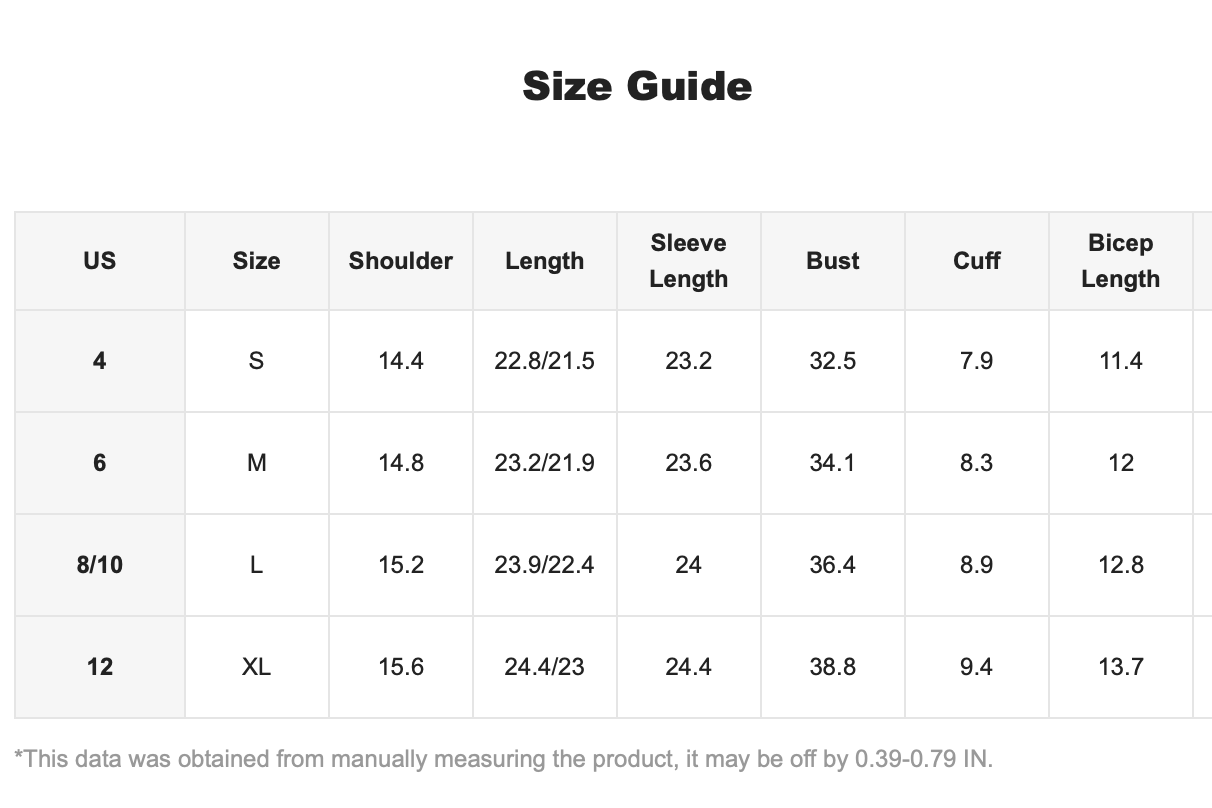Click the manual measurement disclaimer note
Viewport: 1212px width, 808px height.
click(504, 759)
